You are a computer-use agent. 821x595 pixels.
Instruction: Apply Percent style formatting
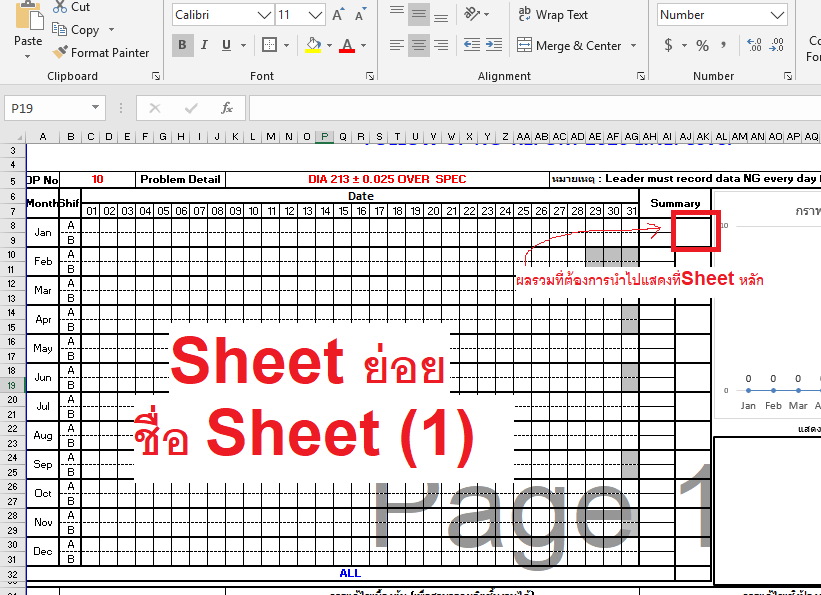point(702,45)
